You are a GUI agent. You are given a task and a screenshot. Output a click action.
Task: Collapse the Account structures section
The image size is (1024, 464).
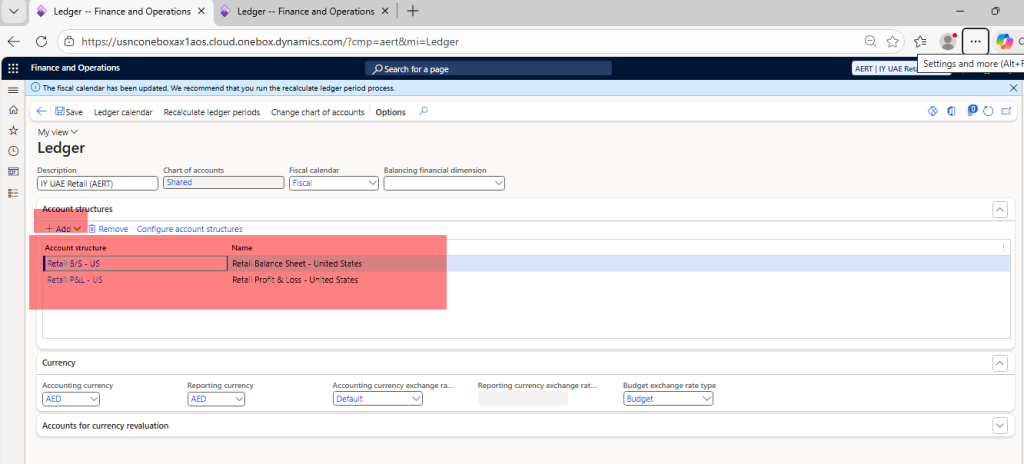[998, 209]
